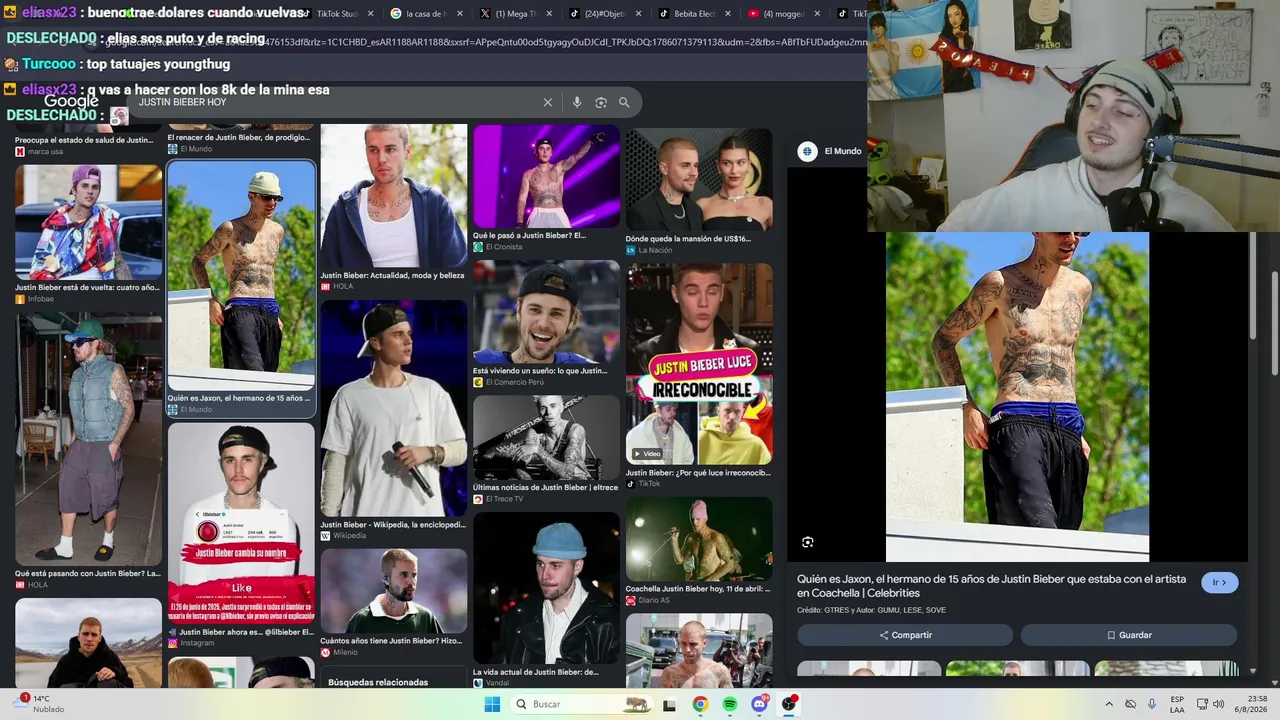1280x720 pixels.
Task: Open the Justin Bieber Wikipedia image result
Action: [x=393, y=408]
